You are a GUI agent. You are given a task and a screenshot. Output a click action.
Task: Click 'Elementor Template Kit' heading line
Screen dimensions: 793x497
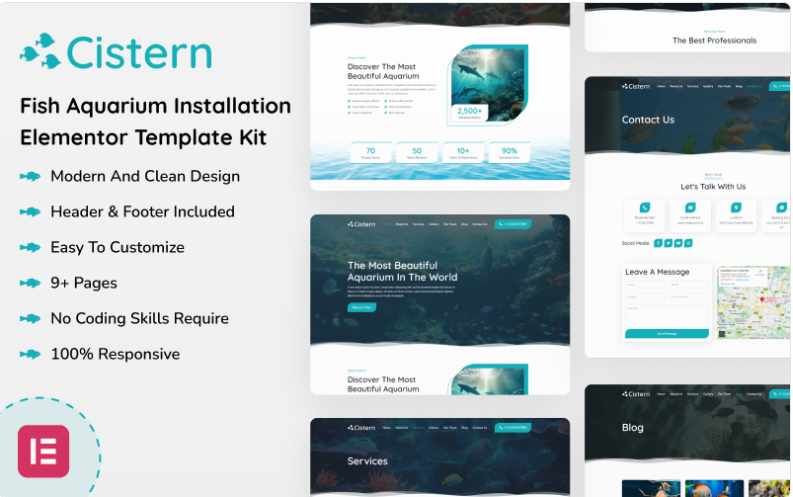click(143, 138)
